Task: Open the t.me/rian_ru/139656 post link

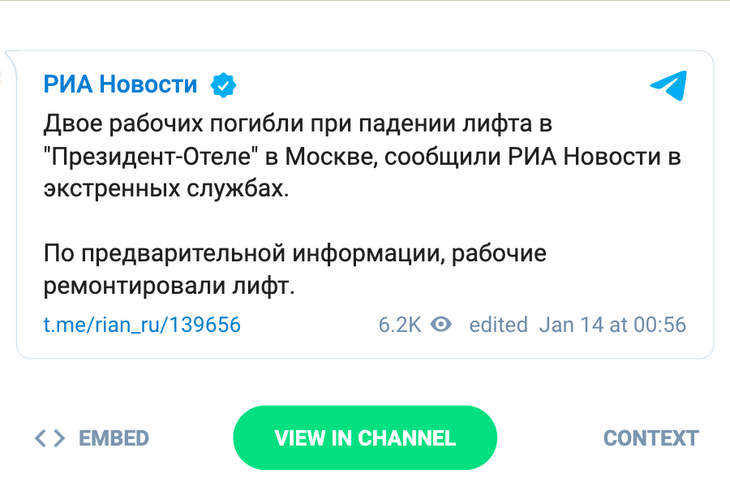Action: 142,325
